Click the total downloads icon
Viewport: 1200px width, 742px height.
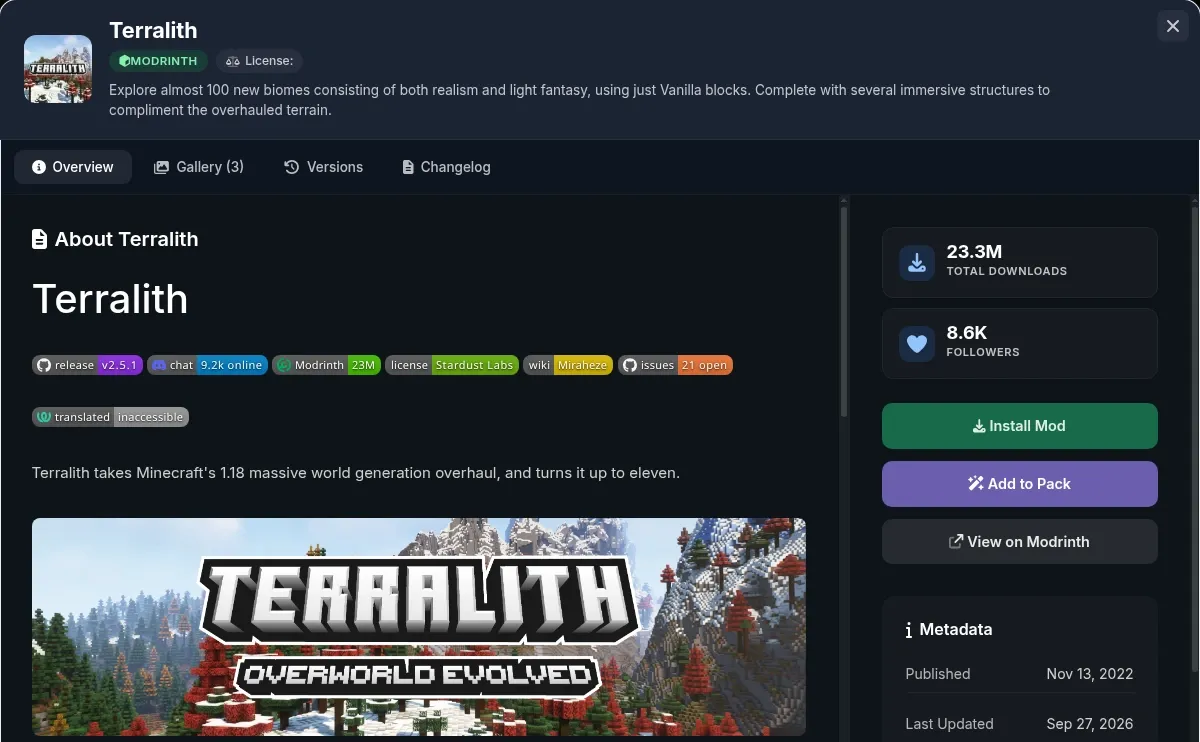917,263
